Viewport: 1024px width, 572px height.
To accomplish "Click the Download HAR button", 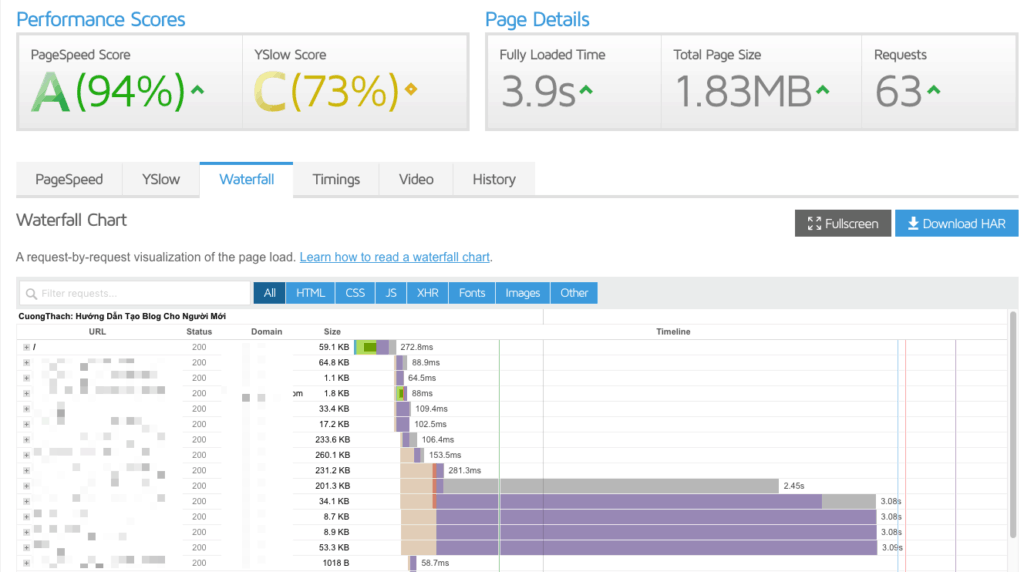I will 957,223.
